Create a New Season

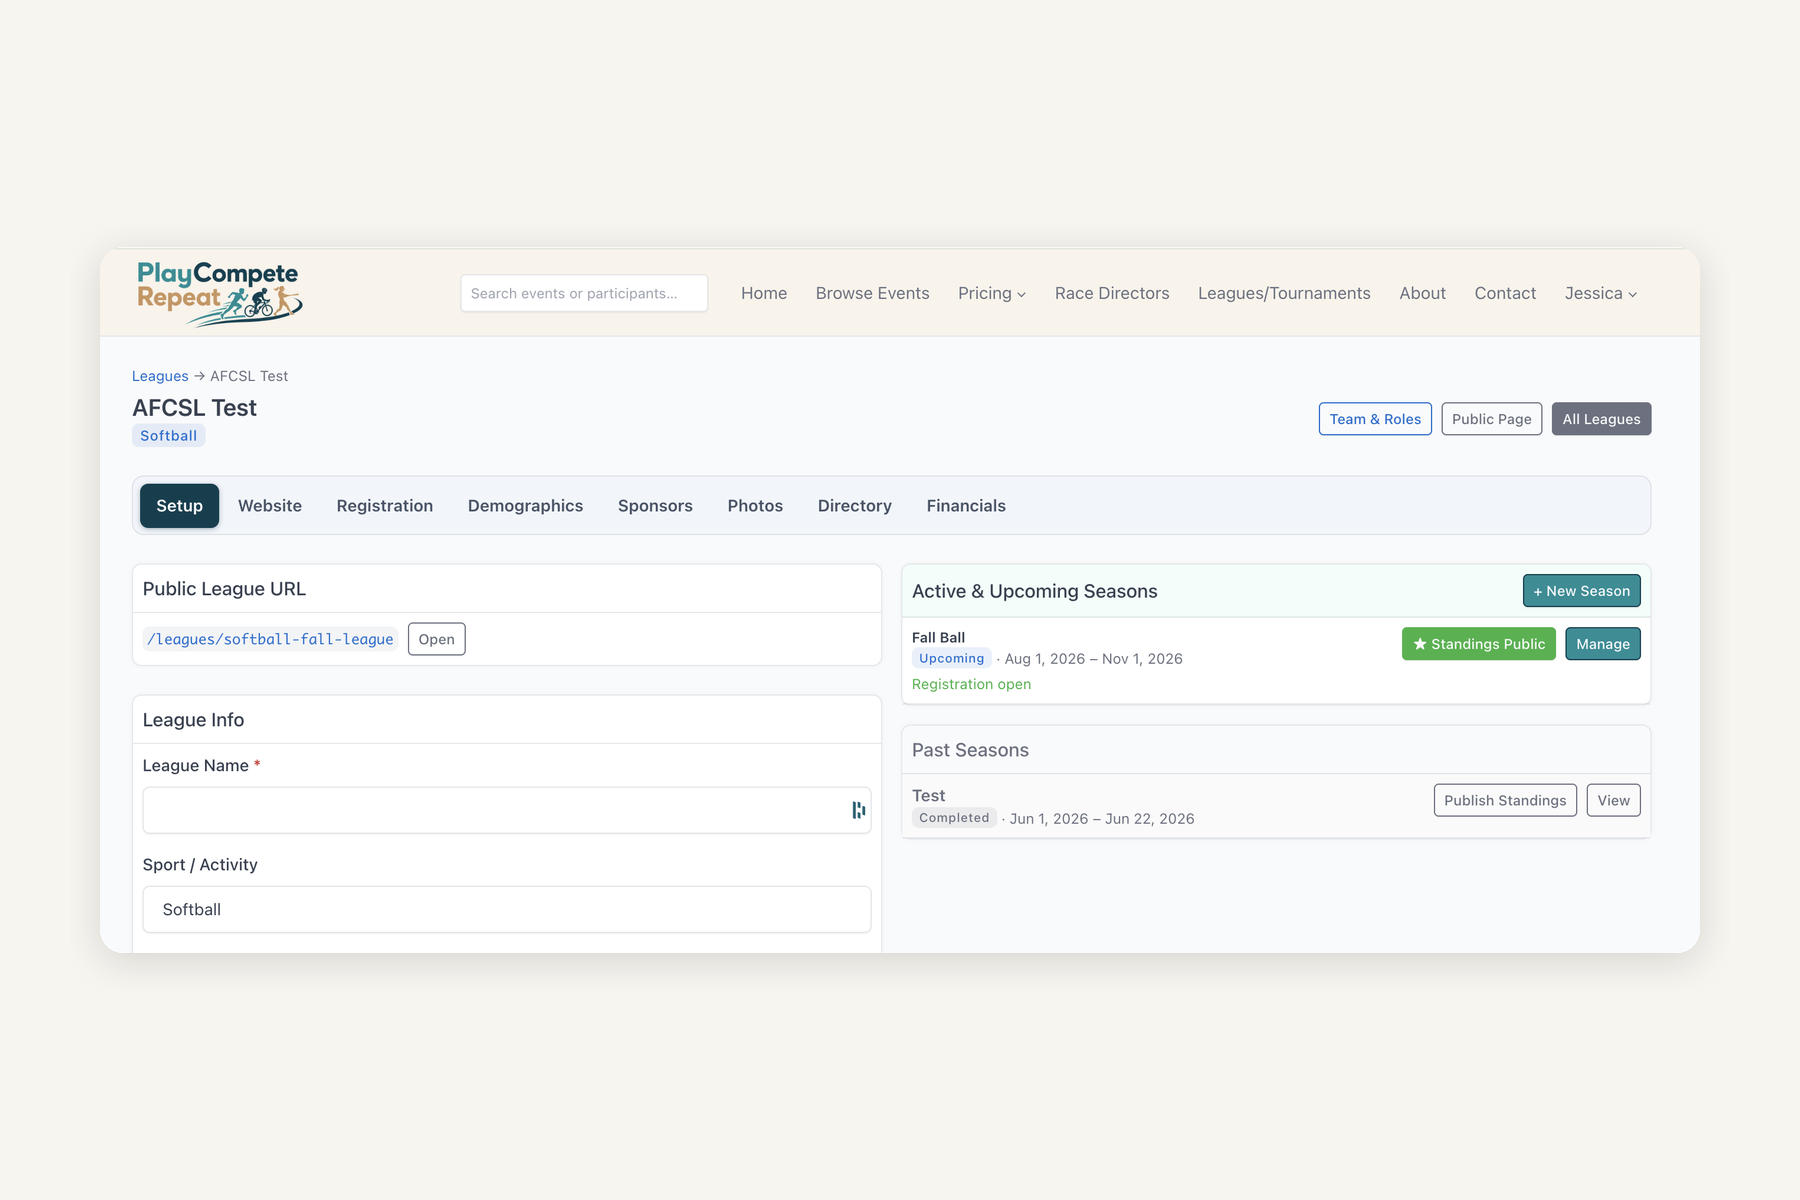coord(1581,591)
